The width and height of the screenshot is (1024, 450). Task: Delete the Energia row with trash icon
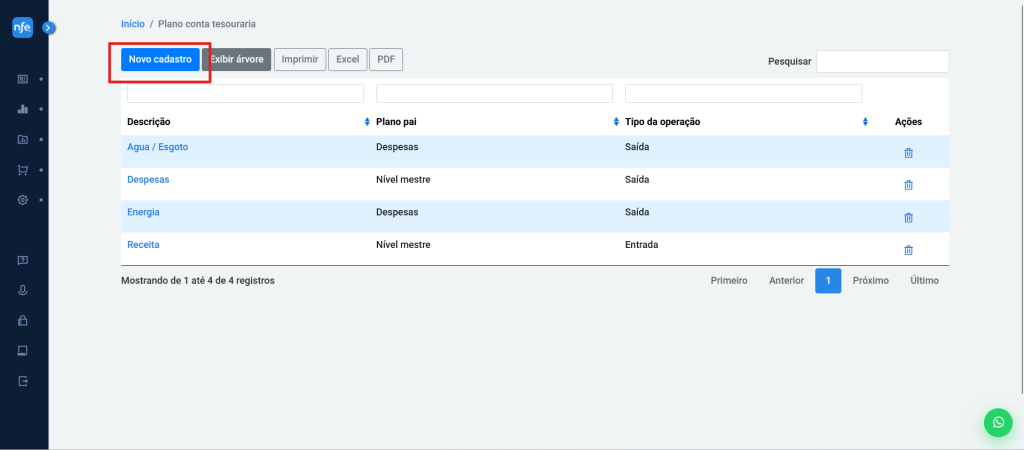pos(908,217)
